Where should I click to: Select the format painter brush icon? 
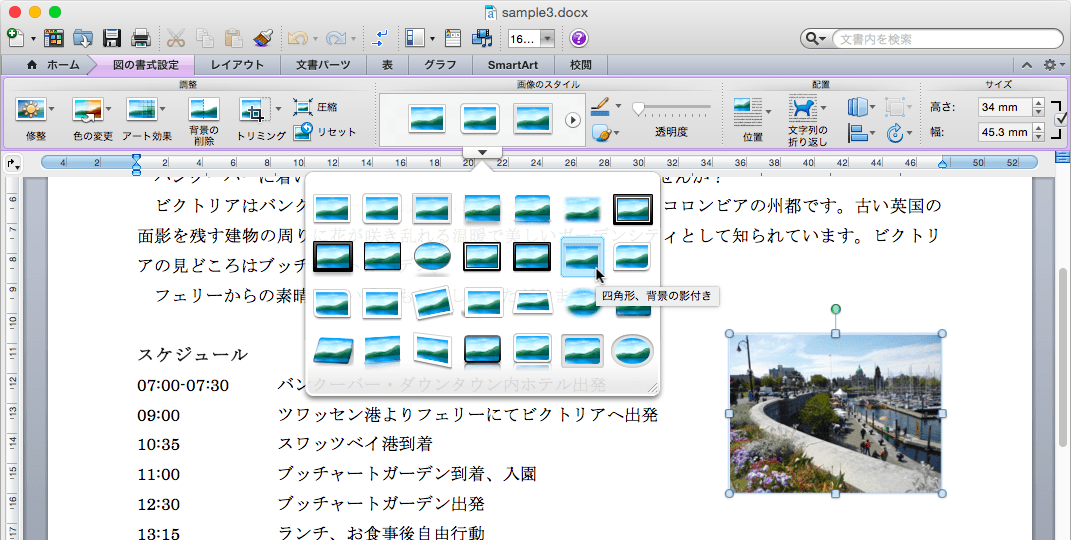[265, 39]
